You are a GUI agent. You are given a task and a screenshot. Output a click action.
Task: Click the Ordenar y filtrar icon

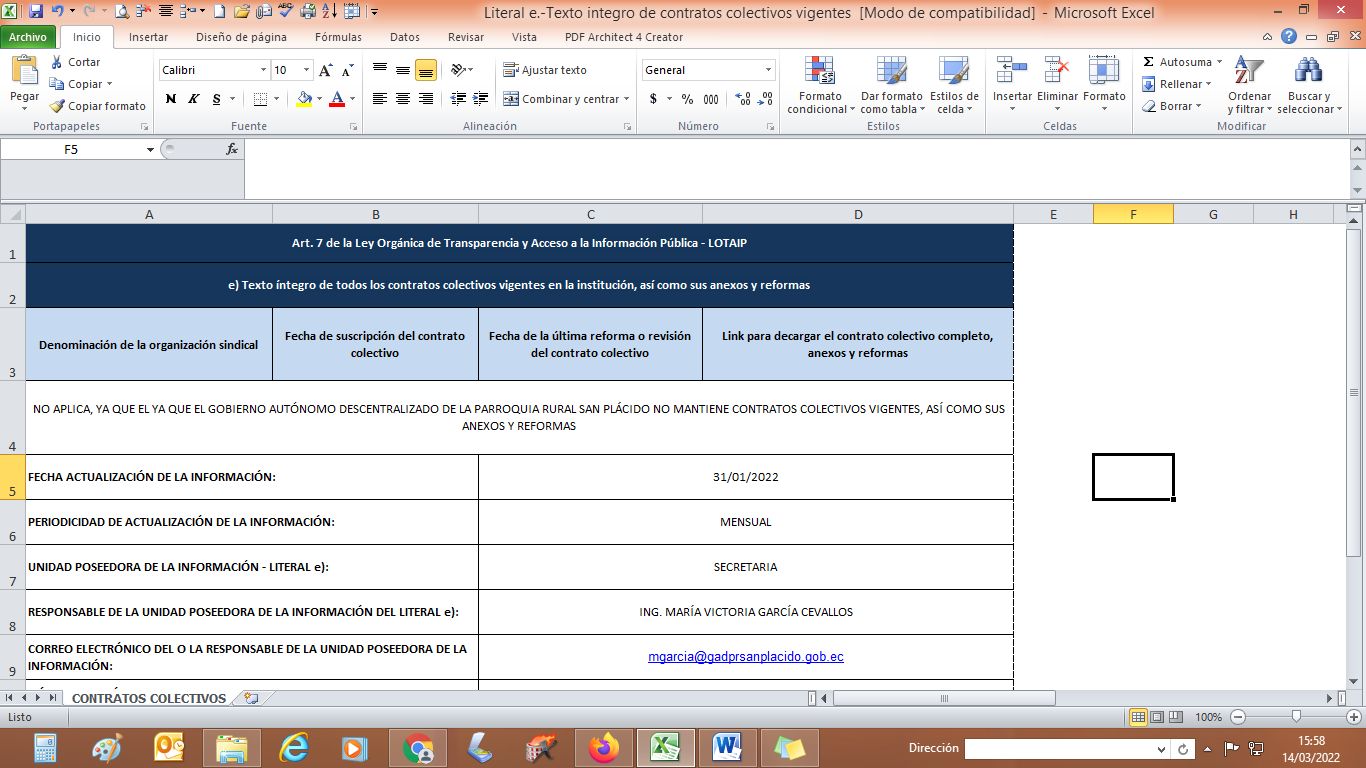(x=1248, y=72)
